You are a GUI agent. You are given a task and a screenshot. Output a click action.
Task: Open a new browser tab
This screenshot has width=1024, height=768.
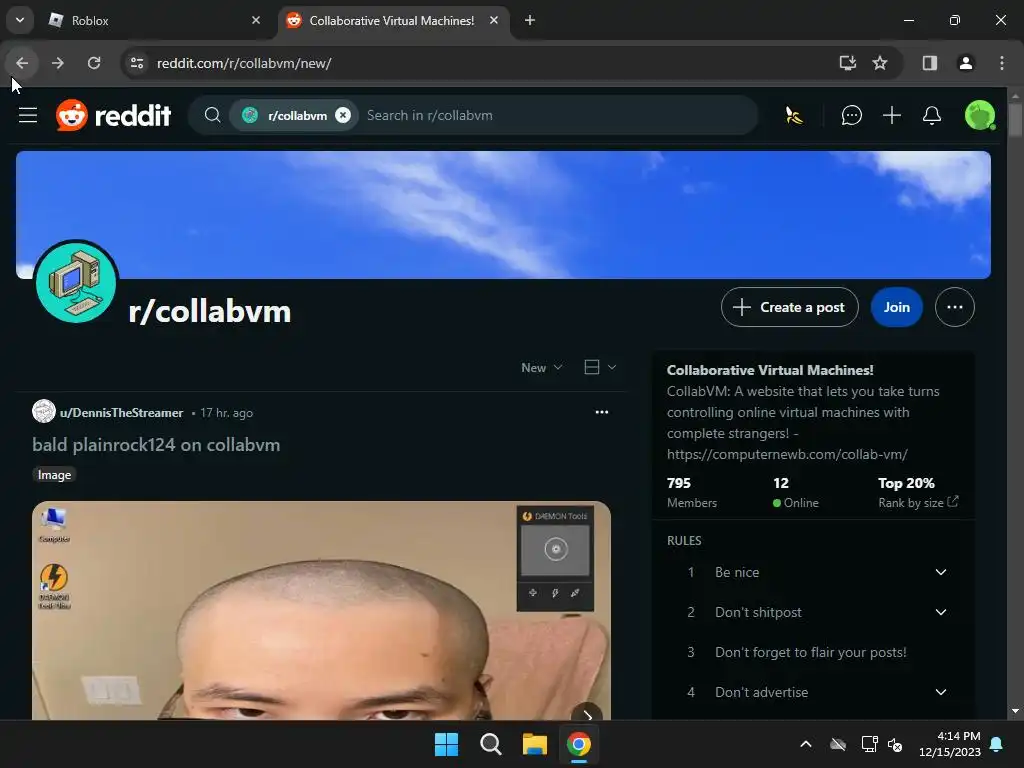pos(530,20)
